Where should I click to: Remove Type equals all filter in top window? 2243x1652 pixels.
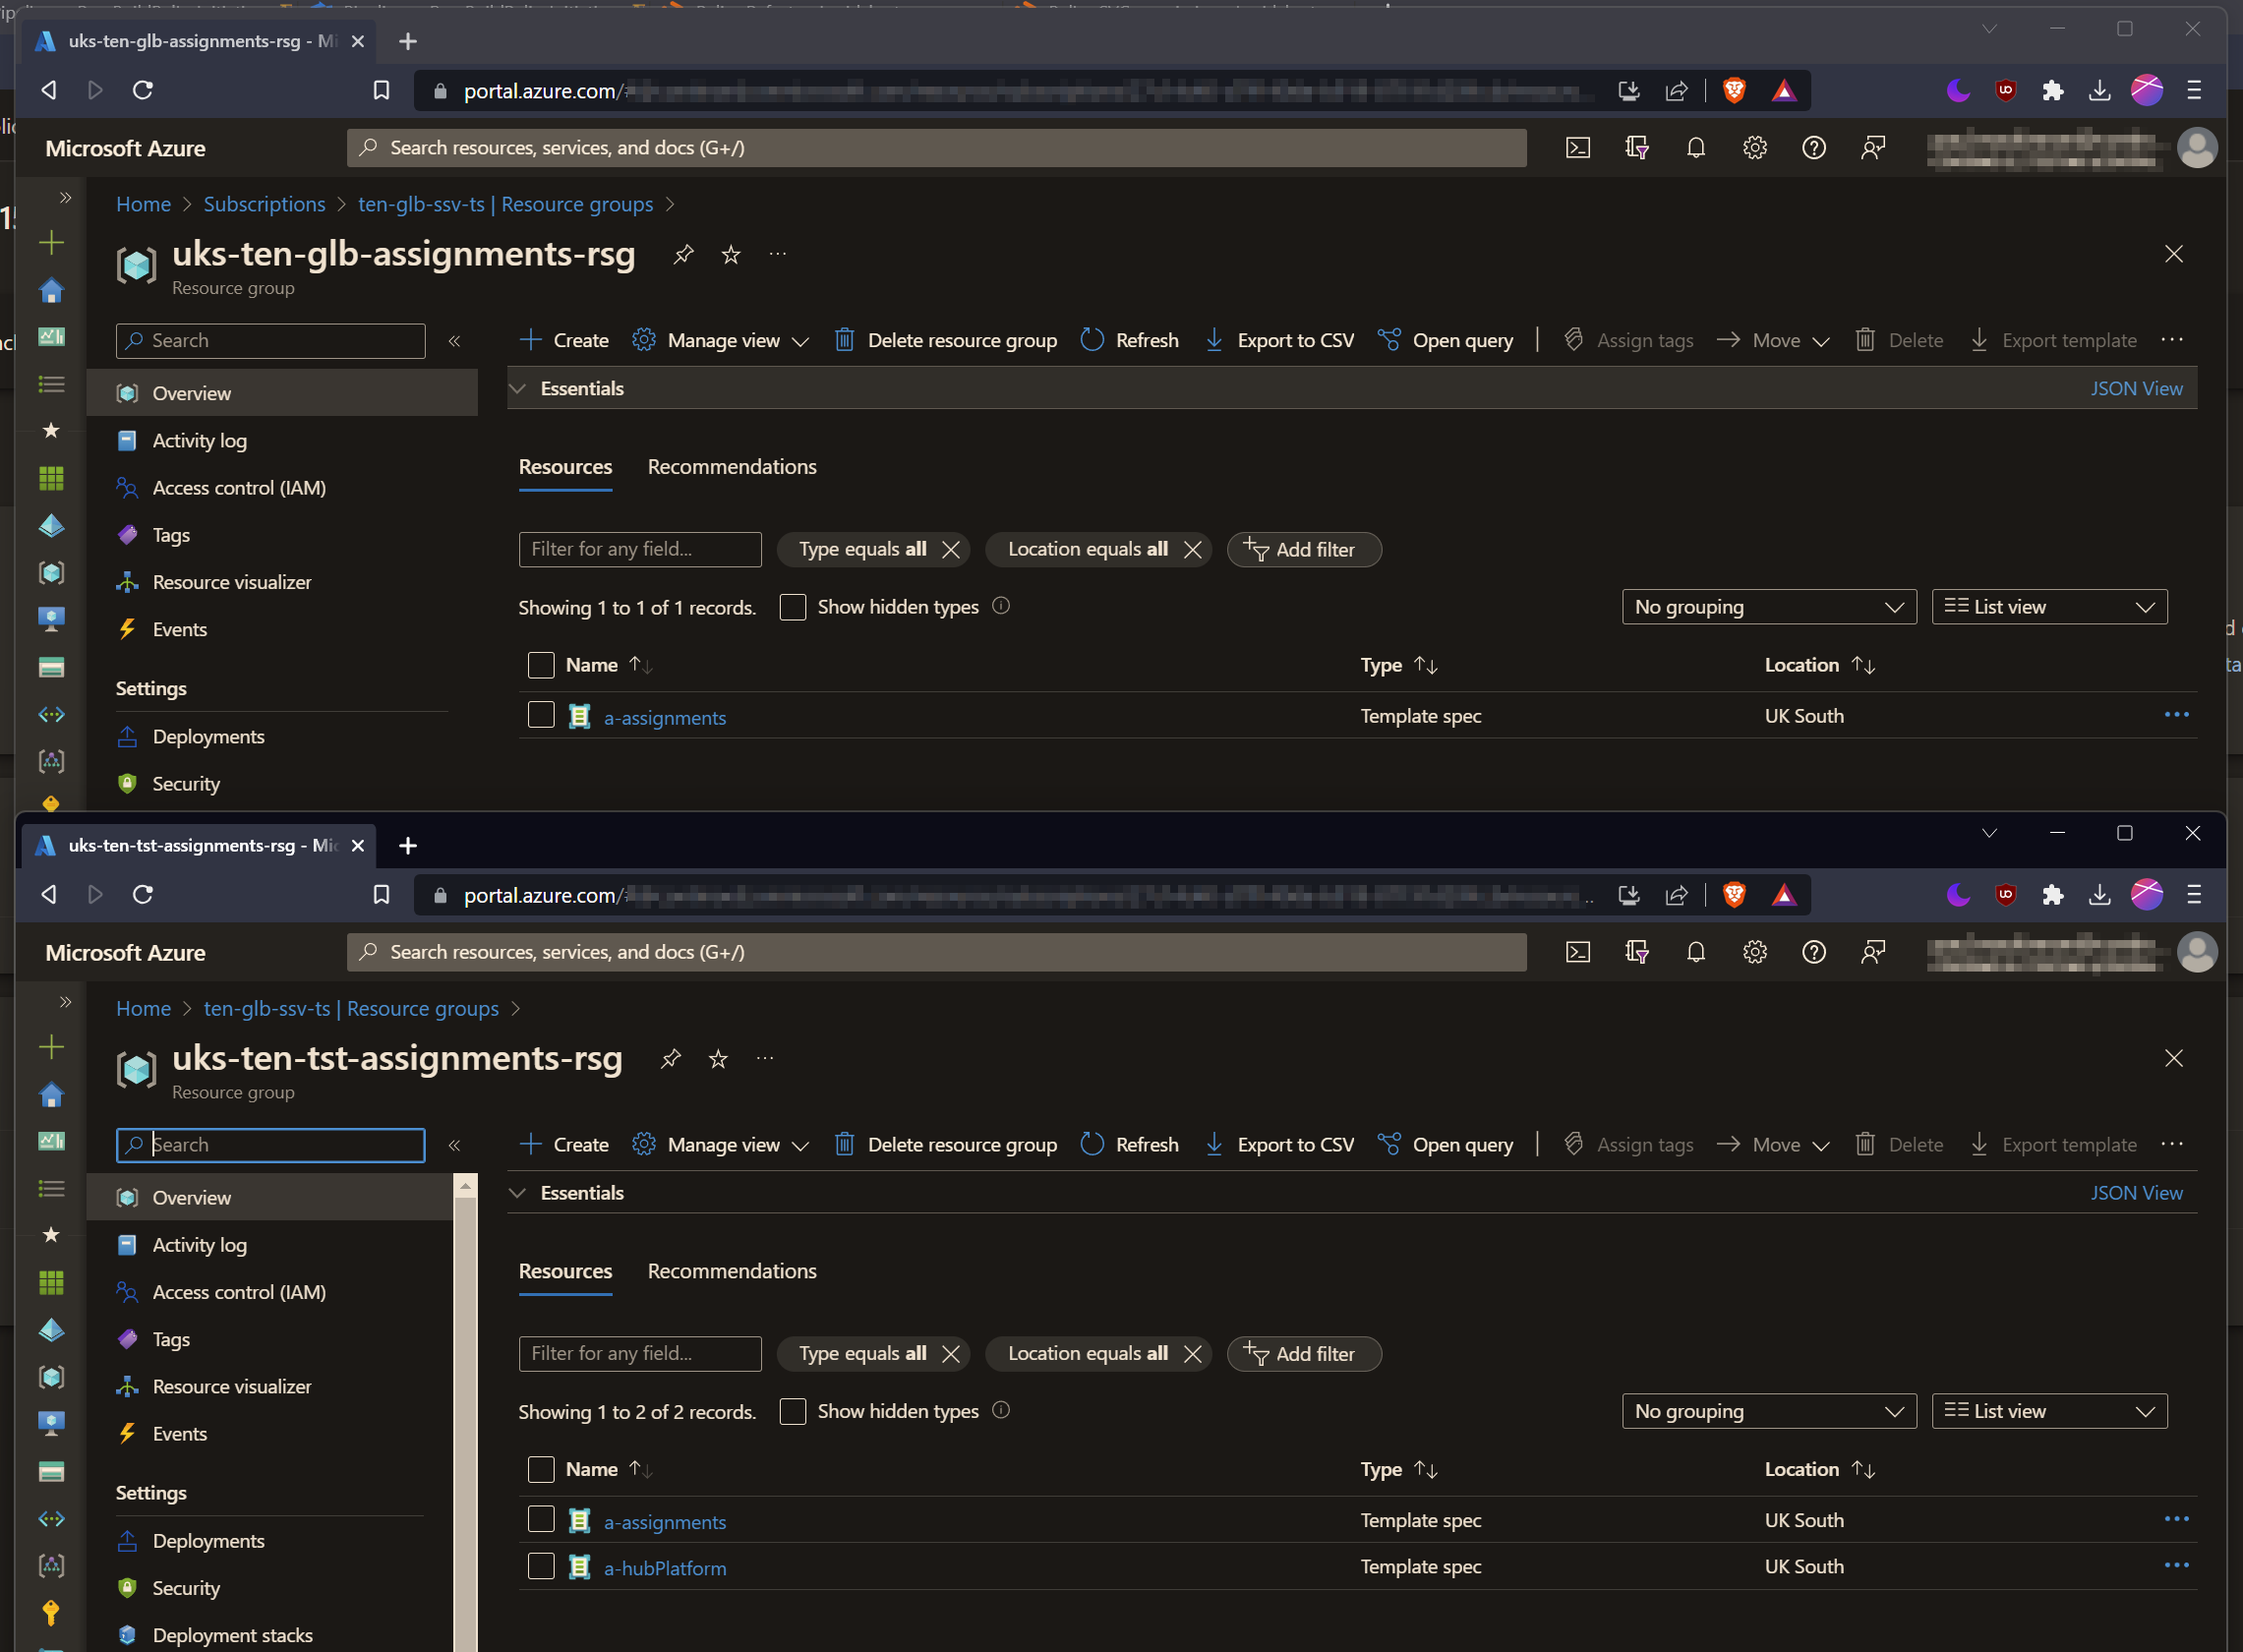pyautogui.click(x=951, y=550)
